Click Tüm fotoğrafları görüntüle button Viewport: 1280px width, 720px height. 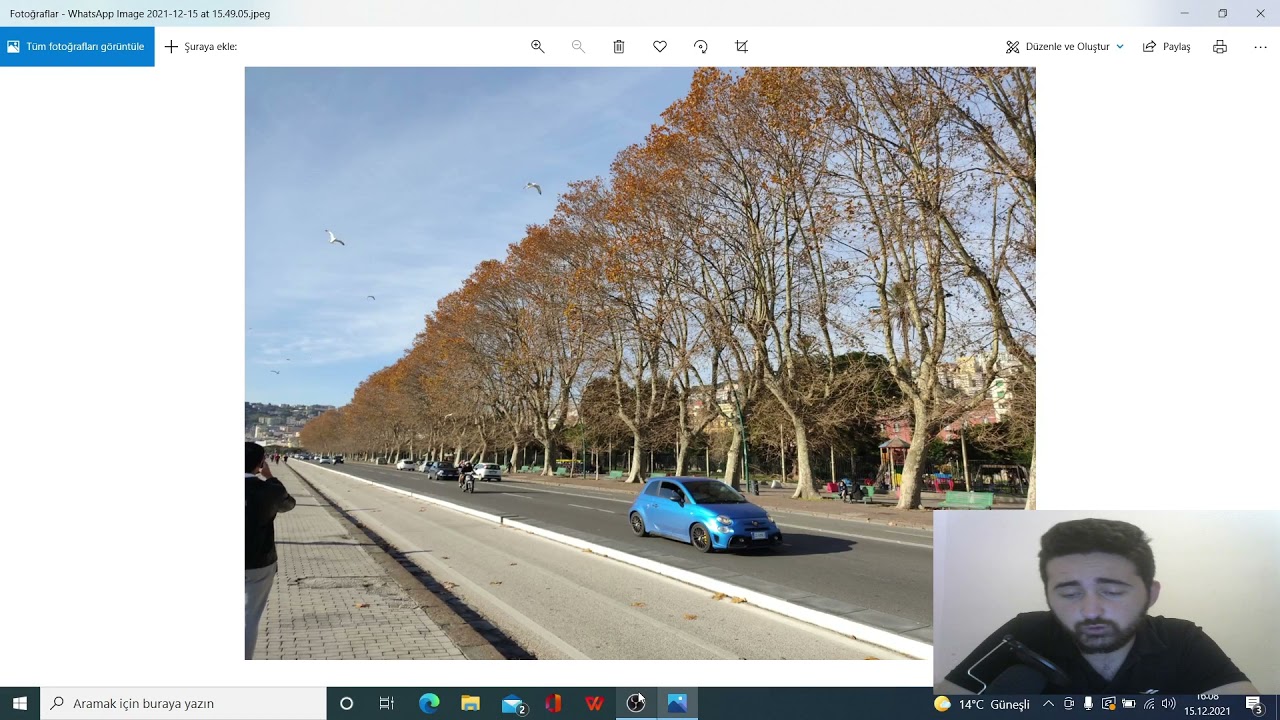(77, 47)
